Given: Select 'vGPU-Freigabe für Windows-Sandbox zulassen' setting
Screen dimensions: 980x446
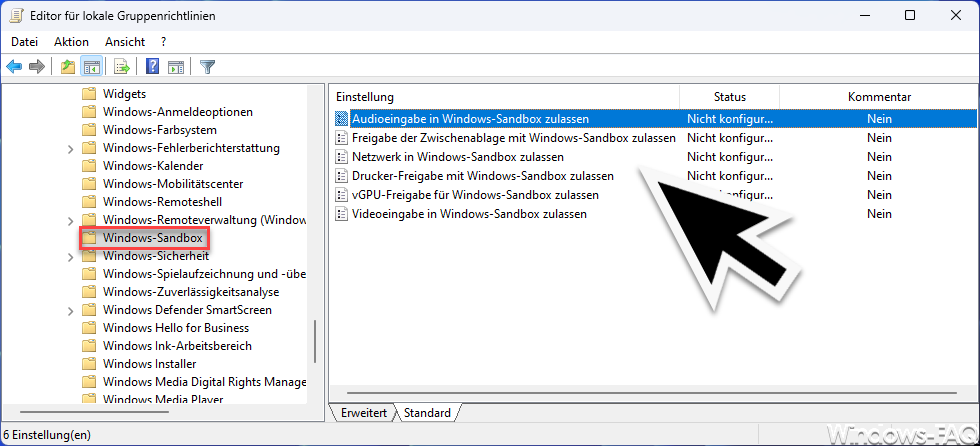Looking at the screenshot, I should pyautogui.click(x=475, y=195).
